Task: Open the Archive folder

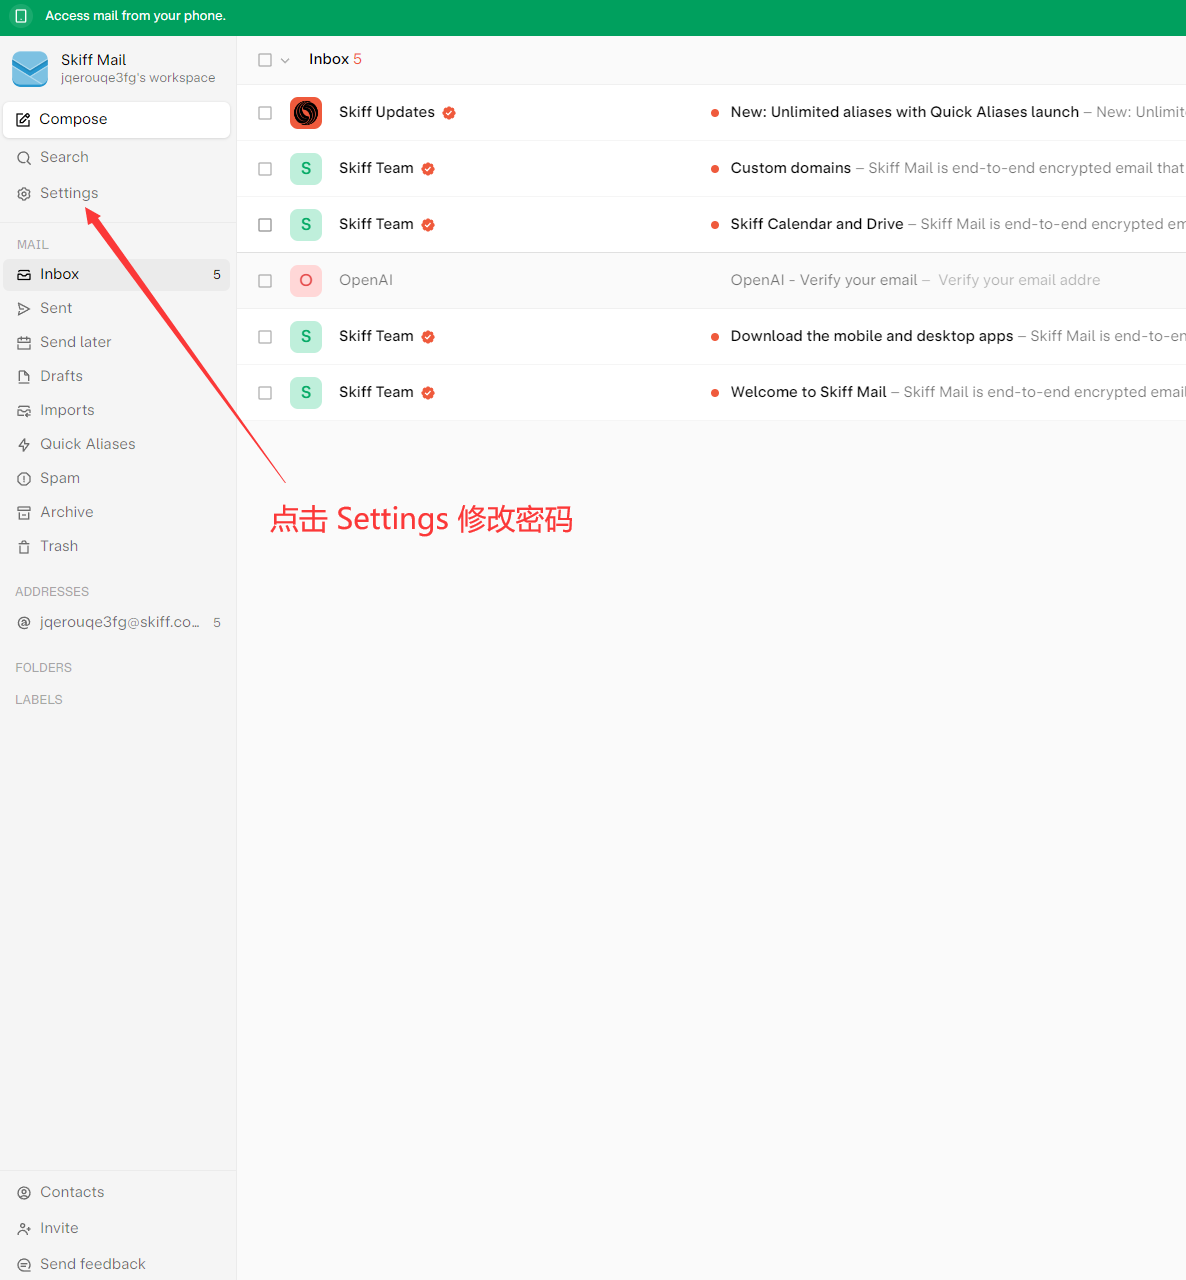Action: [117, 513]
